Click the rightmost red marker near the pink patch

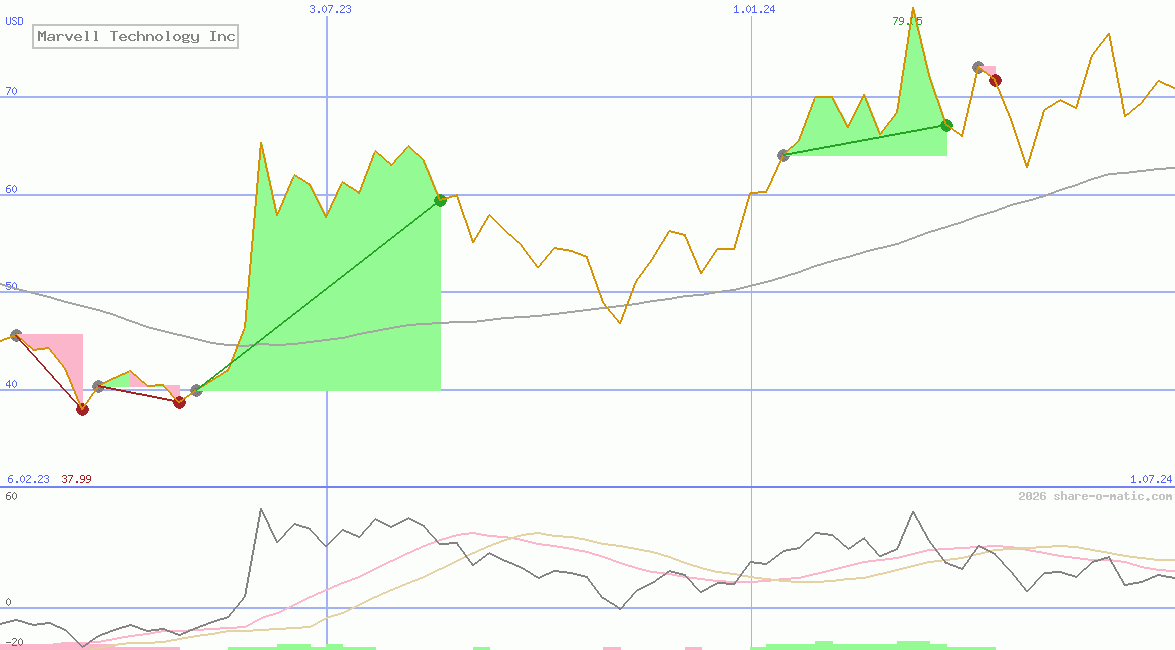click(996, 81)
